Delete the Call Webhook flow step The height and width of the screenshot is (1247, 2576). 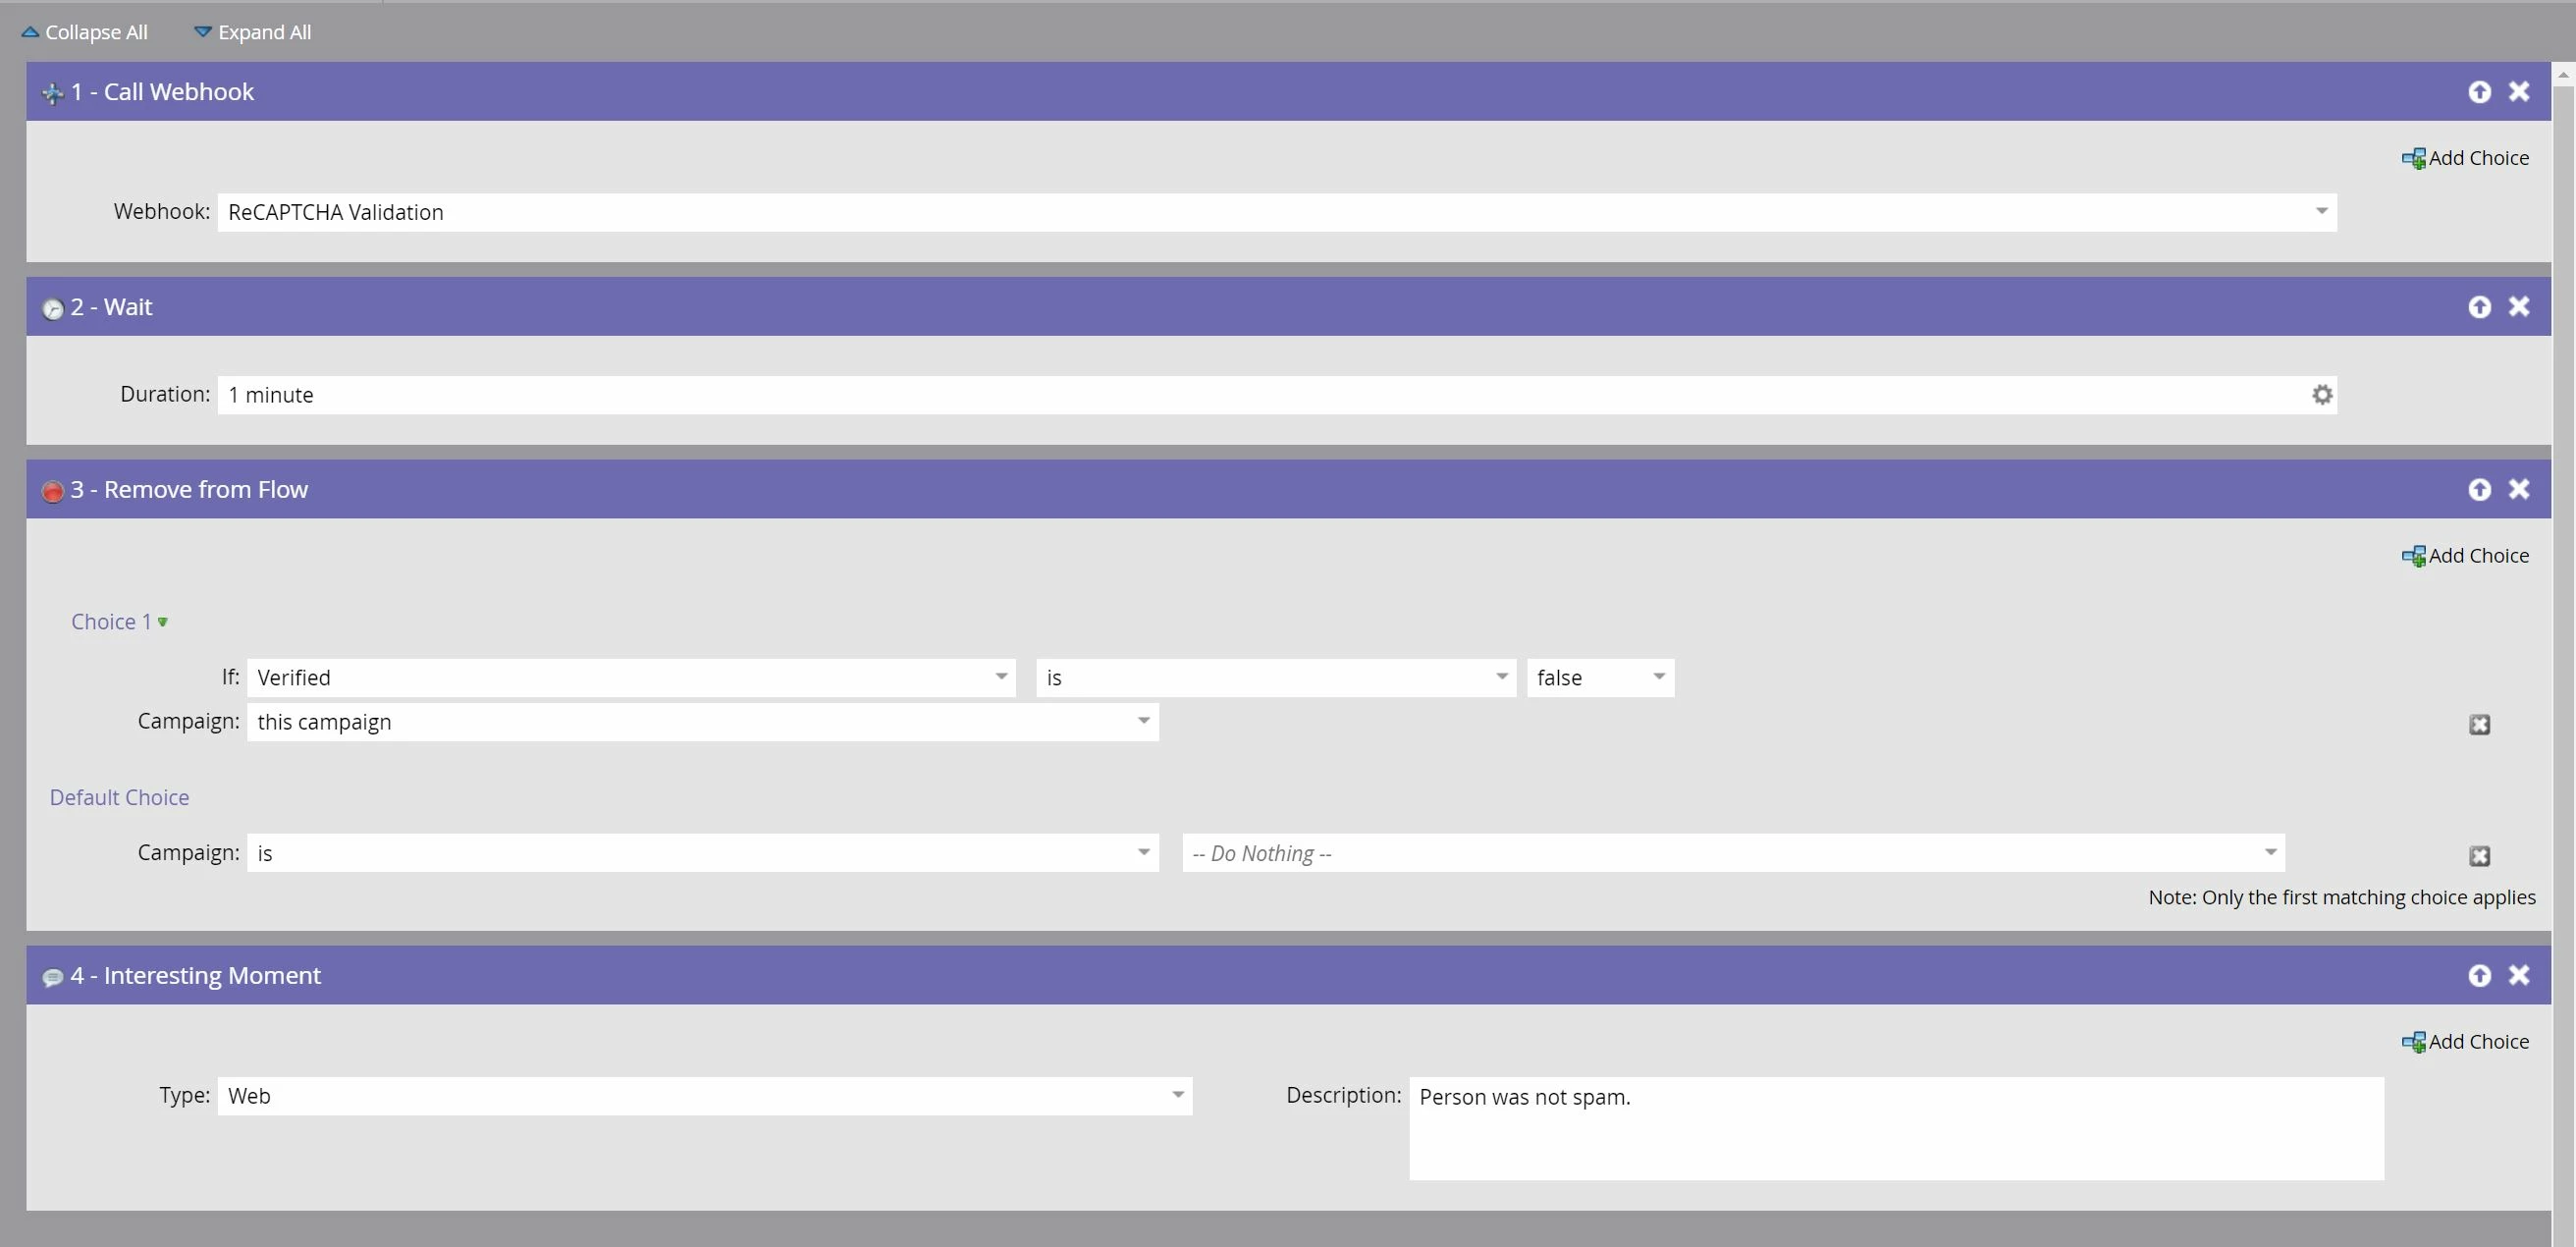click(2519, 92)
